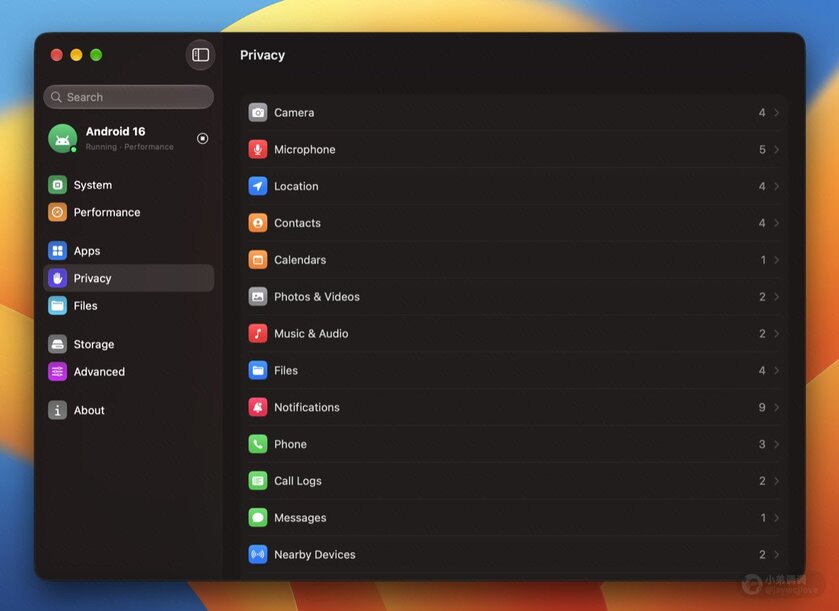Click the Music & Audio label
This screenshot has height=611, width=839.
pyautogui.click(x=311, y=333)
